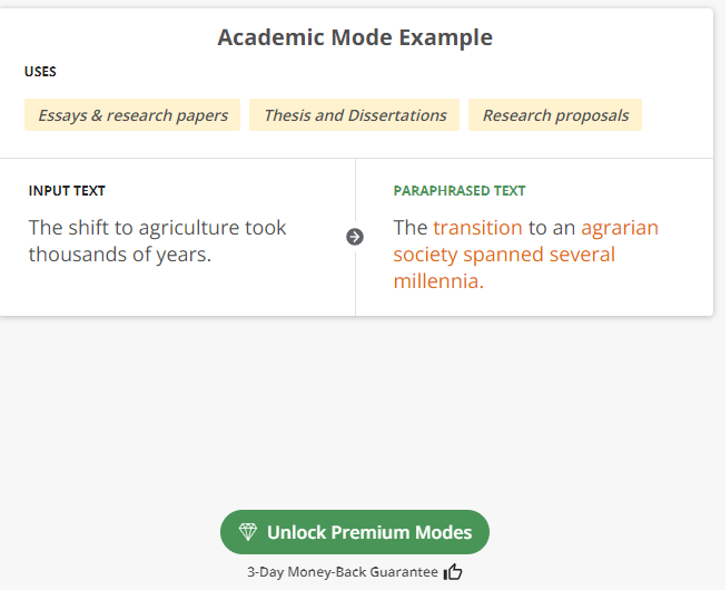Click the highlighted word "transition"
This screenshot has width=726, height=590.
pos(478,227)
